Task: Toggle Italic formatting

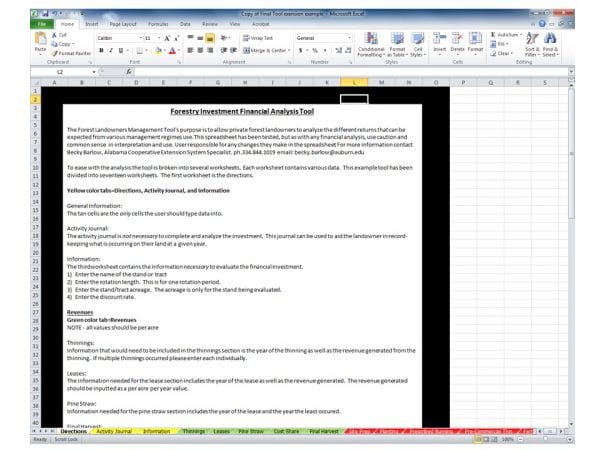Action: pyautogui.click(x=111, y=49)
